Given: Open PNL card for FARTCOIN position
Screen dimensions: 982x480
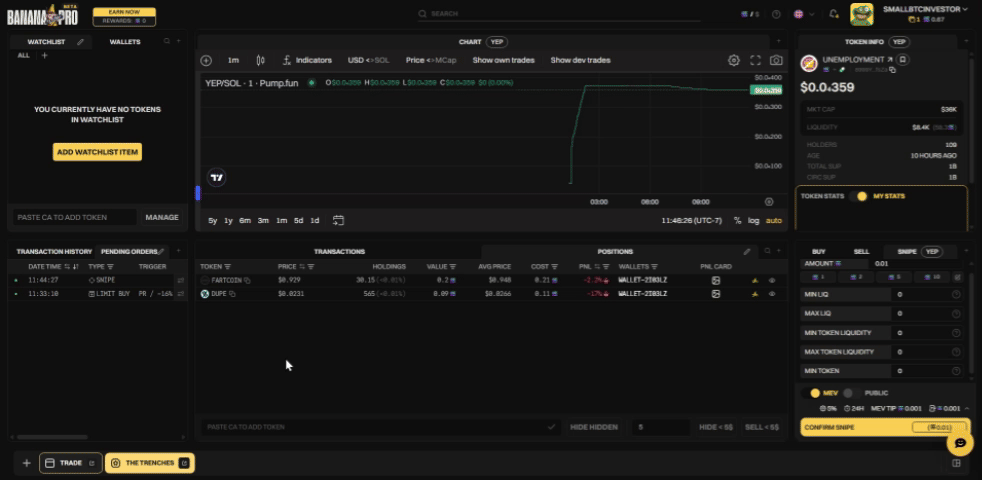Looking at the screenshot, I should (716, 280).
